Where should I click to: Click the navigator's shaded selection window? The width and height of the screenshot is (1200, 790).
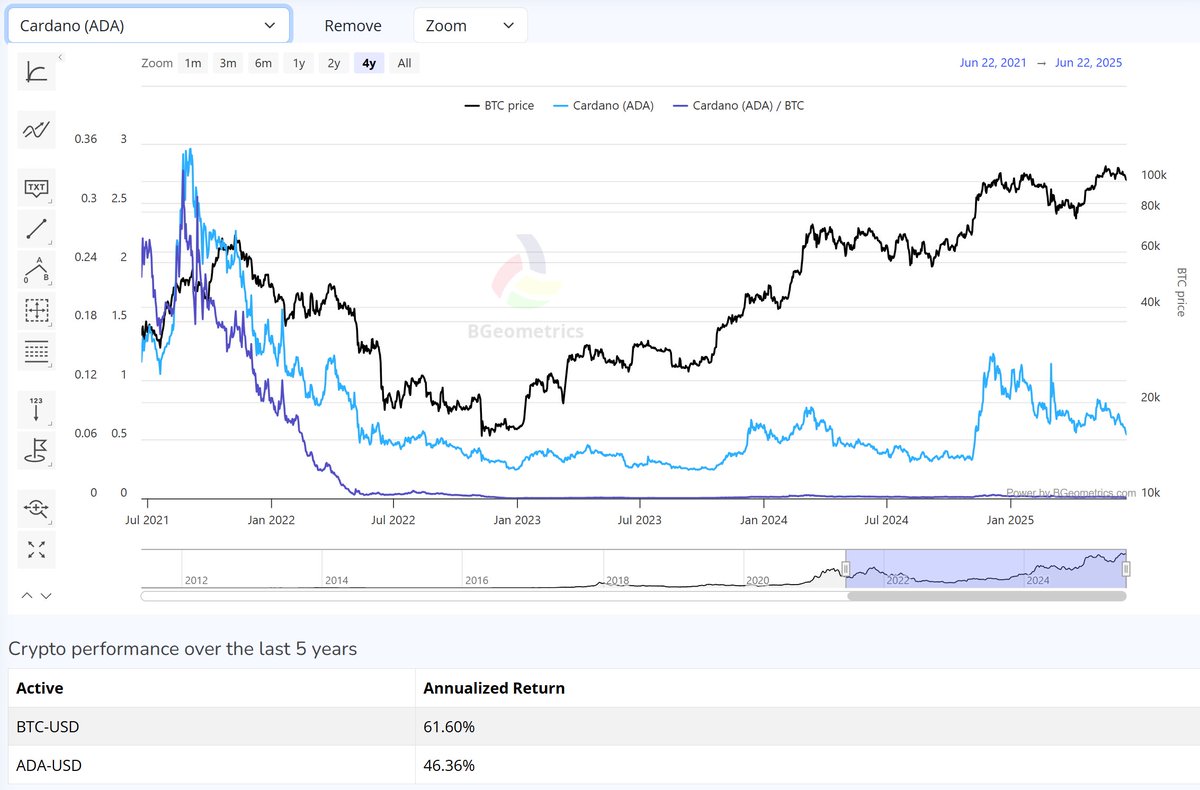click(x=985, y=568)
